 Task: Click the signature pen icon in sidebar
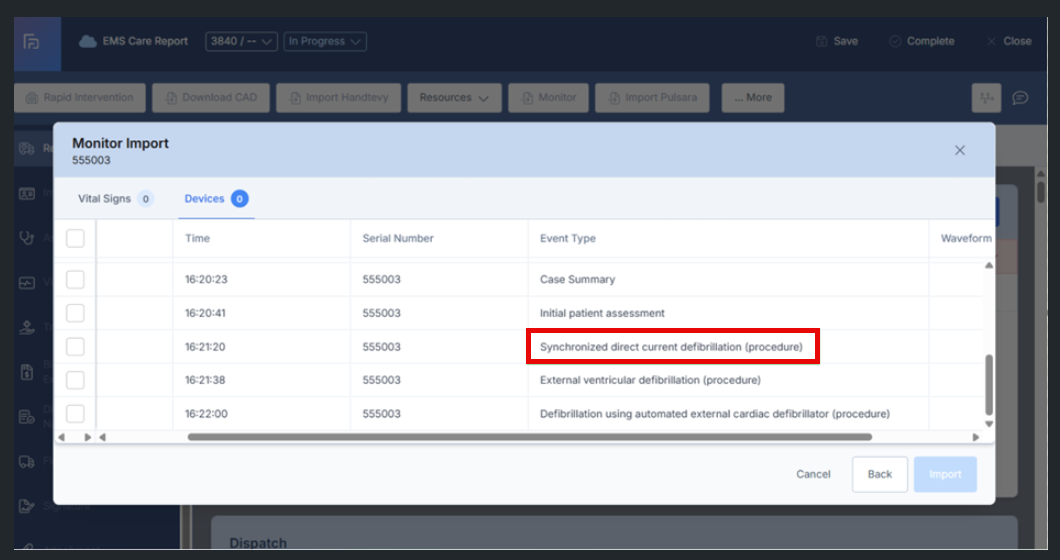27,506
